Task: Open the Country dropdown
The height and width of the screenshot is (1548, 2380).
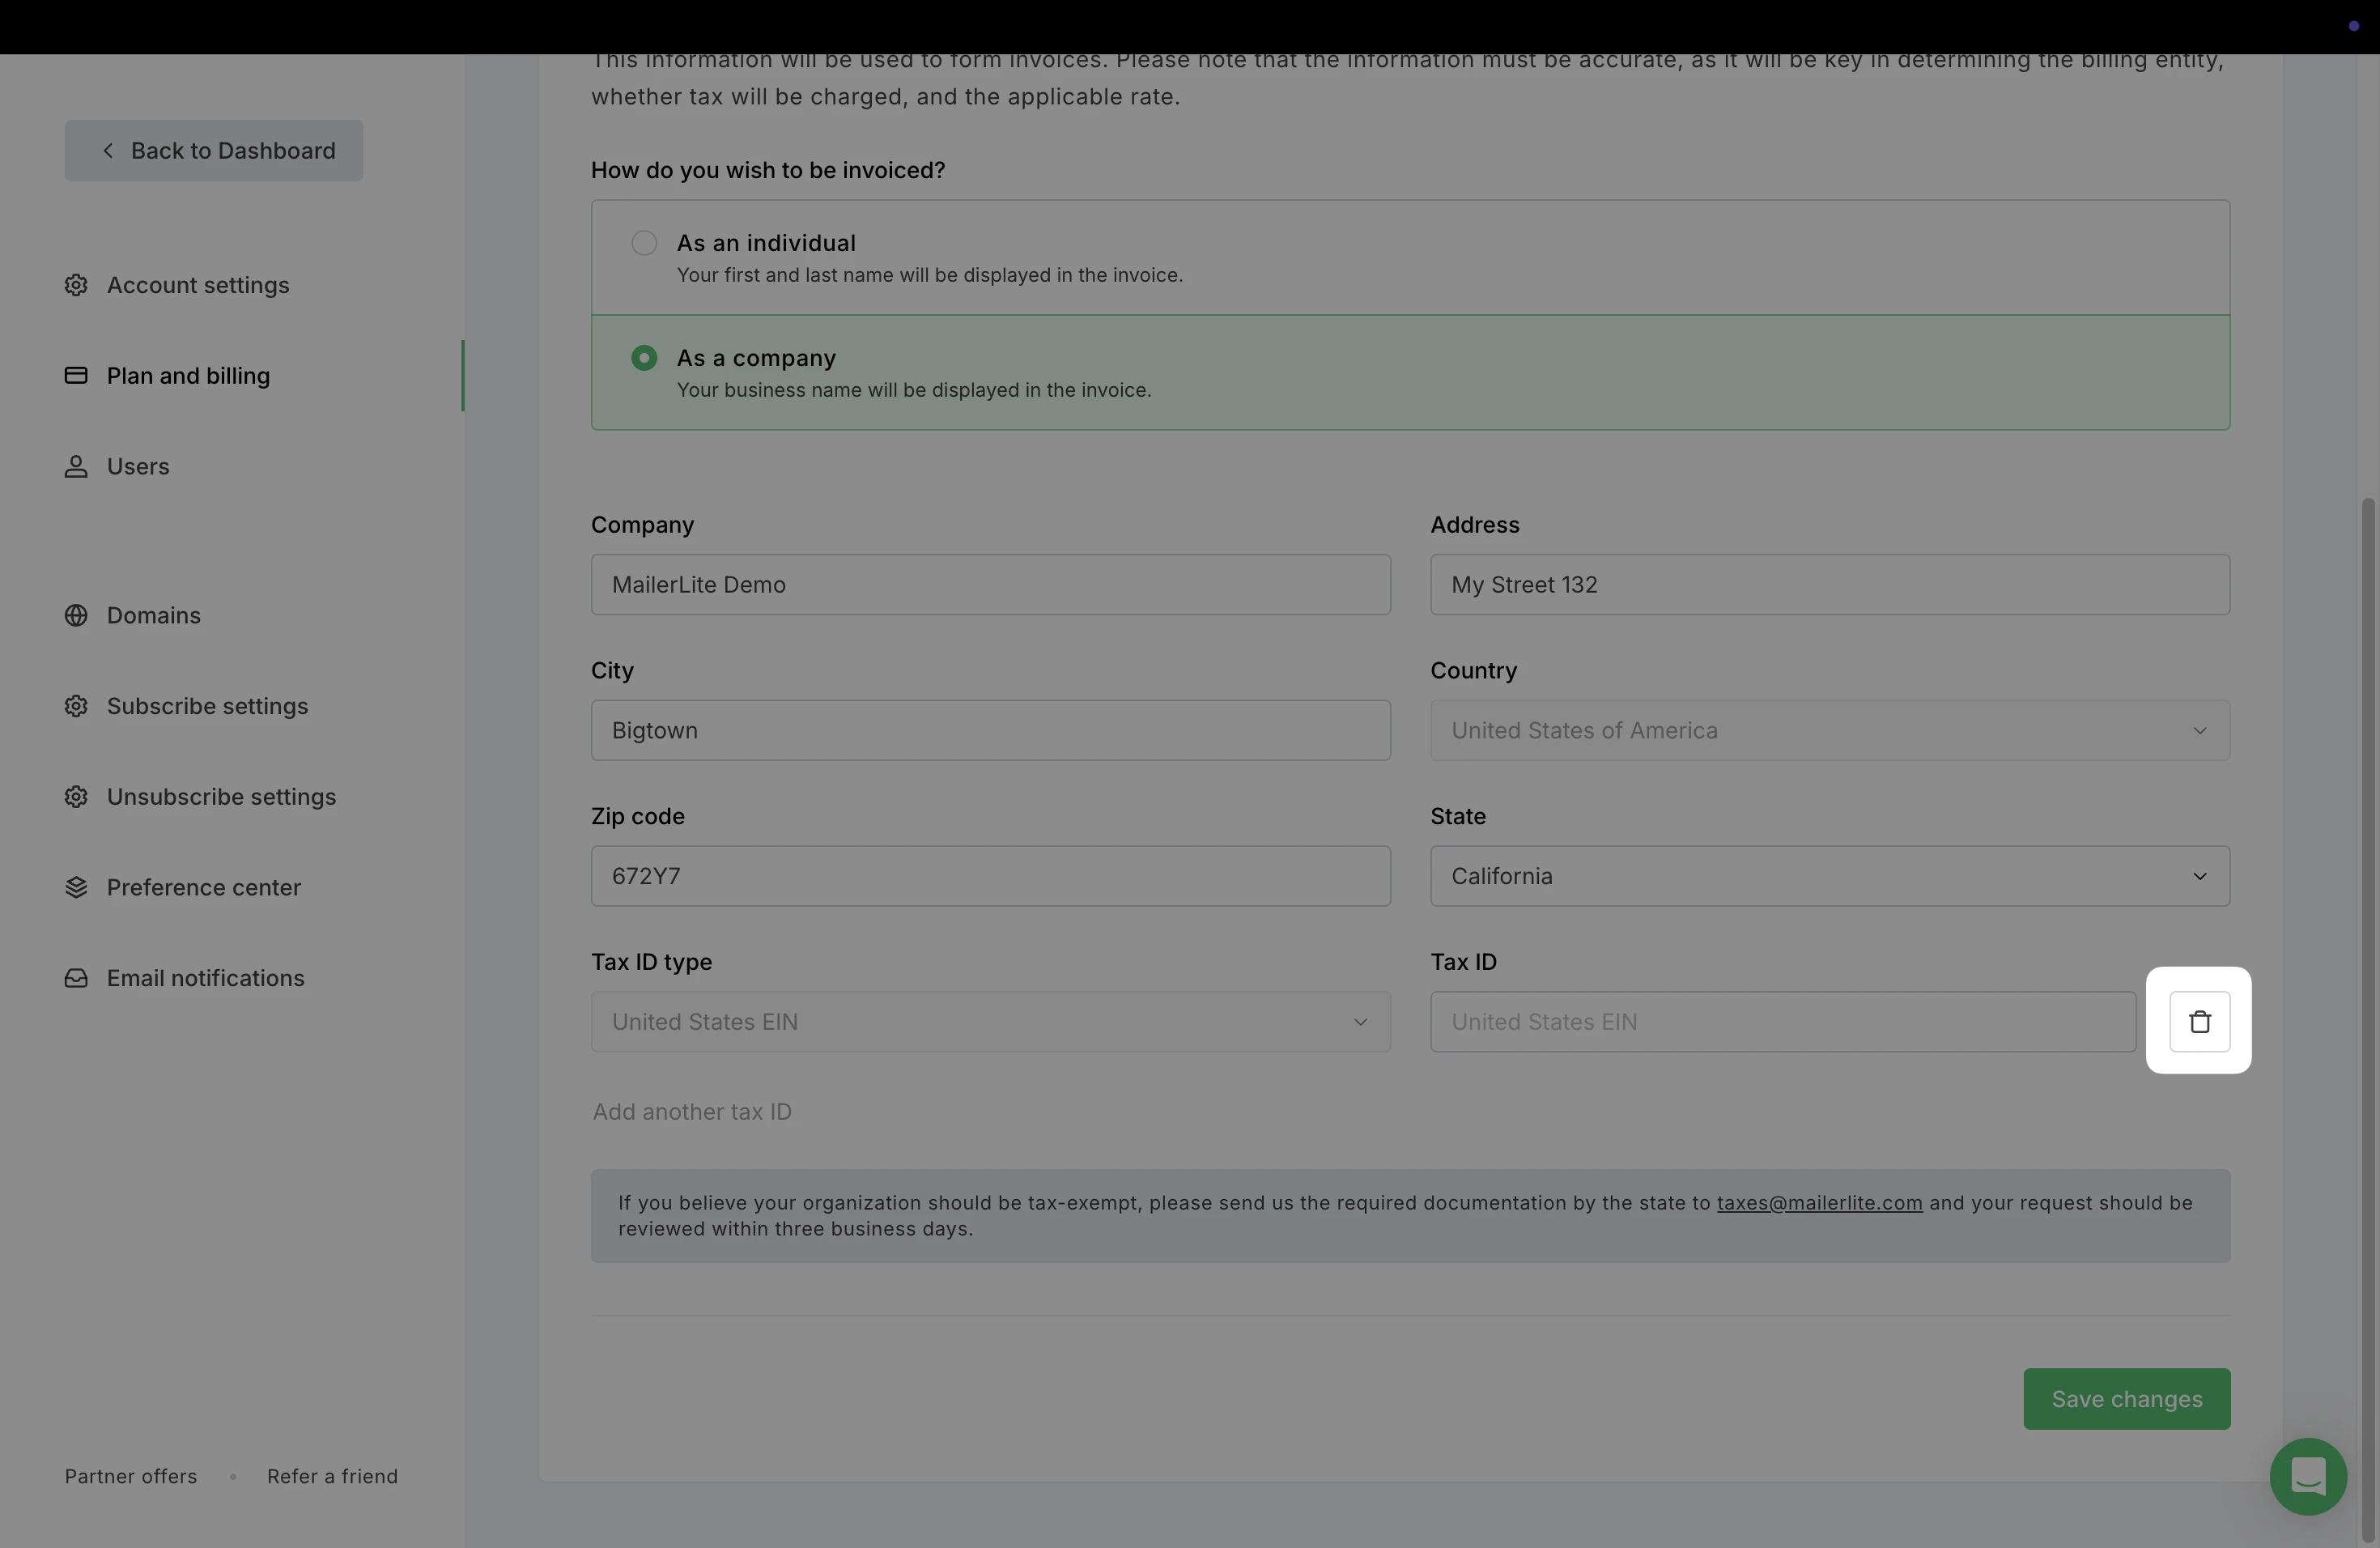Action: click(1829, 730)
